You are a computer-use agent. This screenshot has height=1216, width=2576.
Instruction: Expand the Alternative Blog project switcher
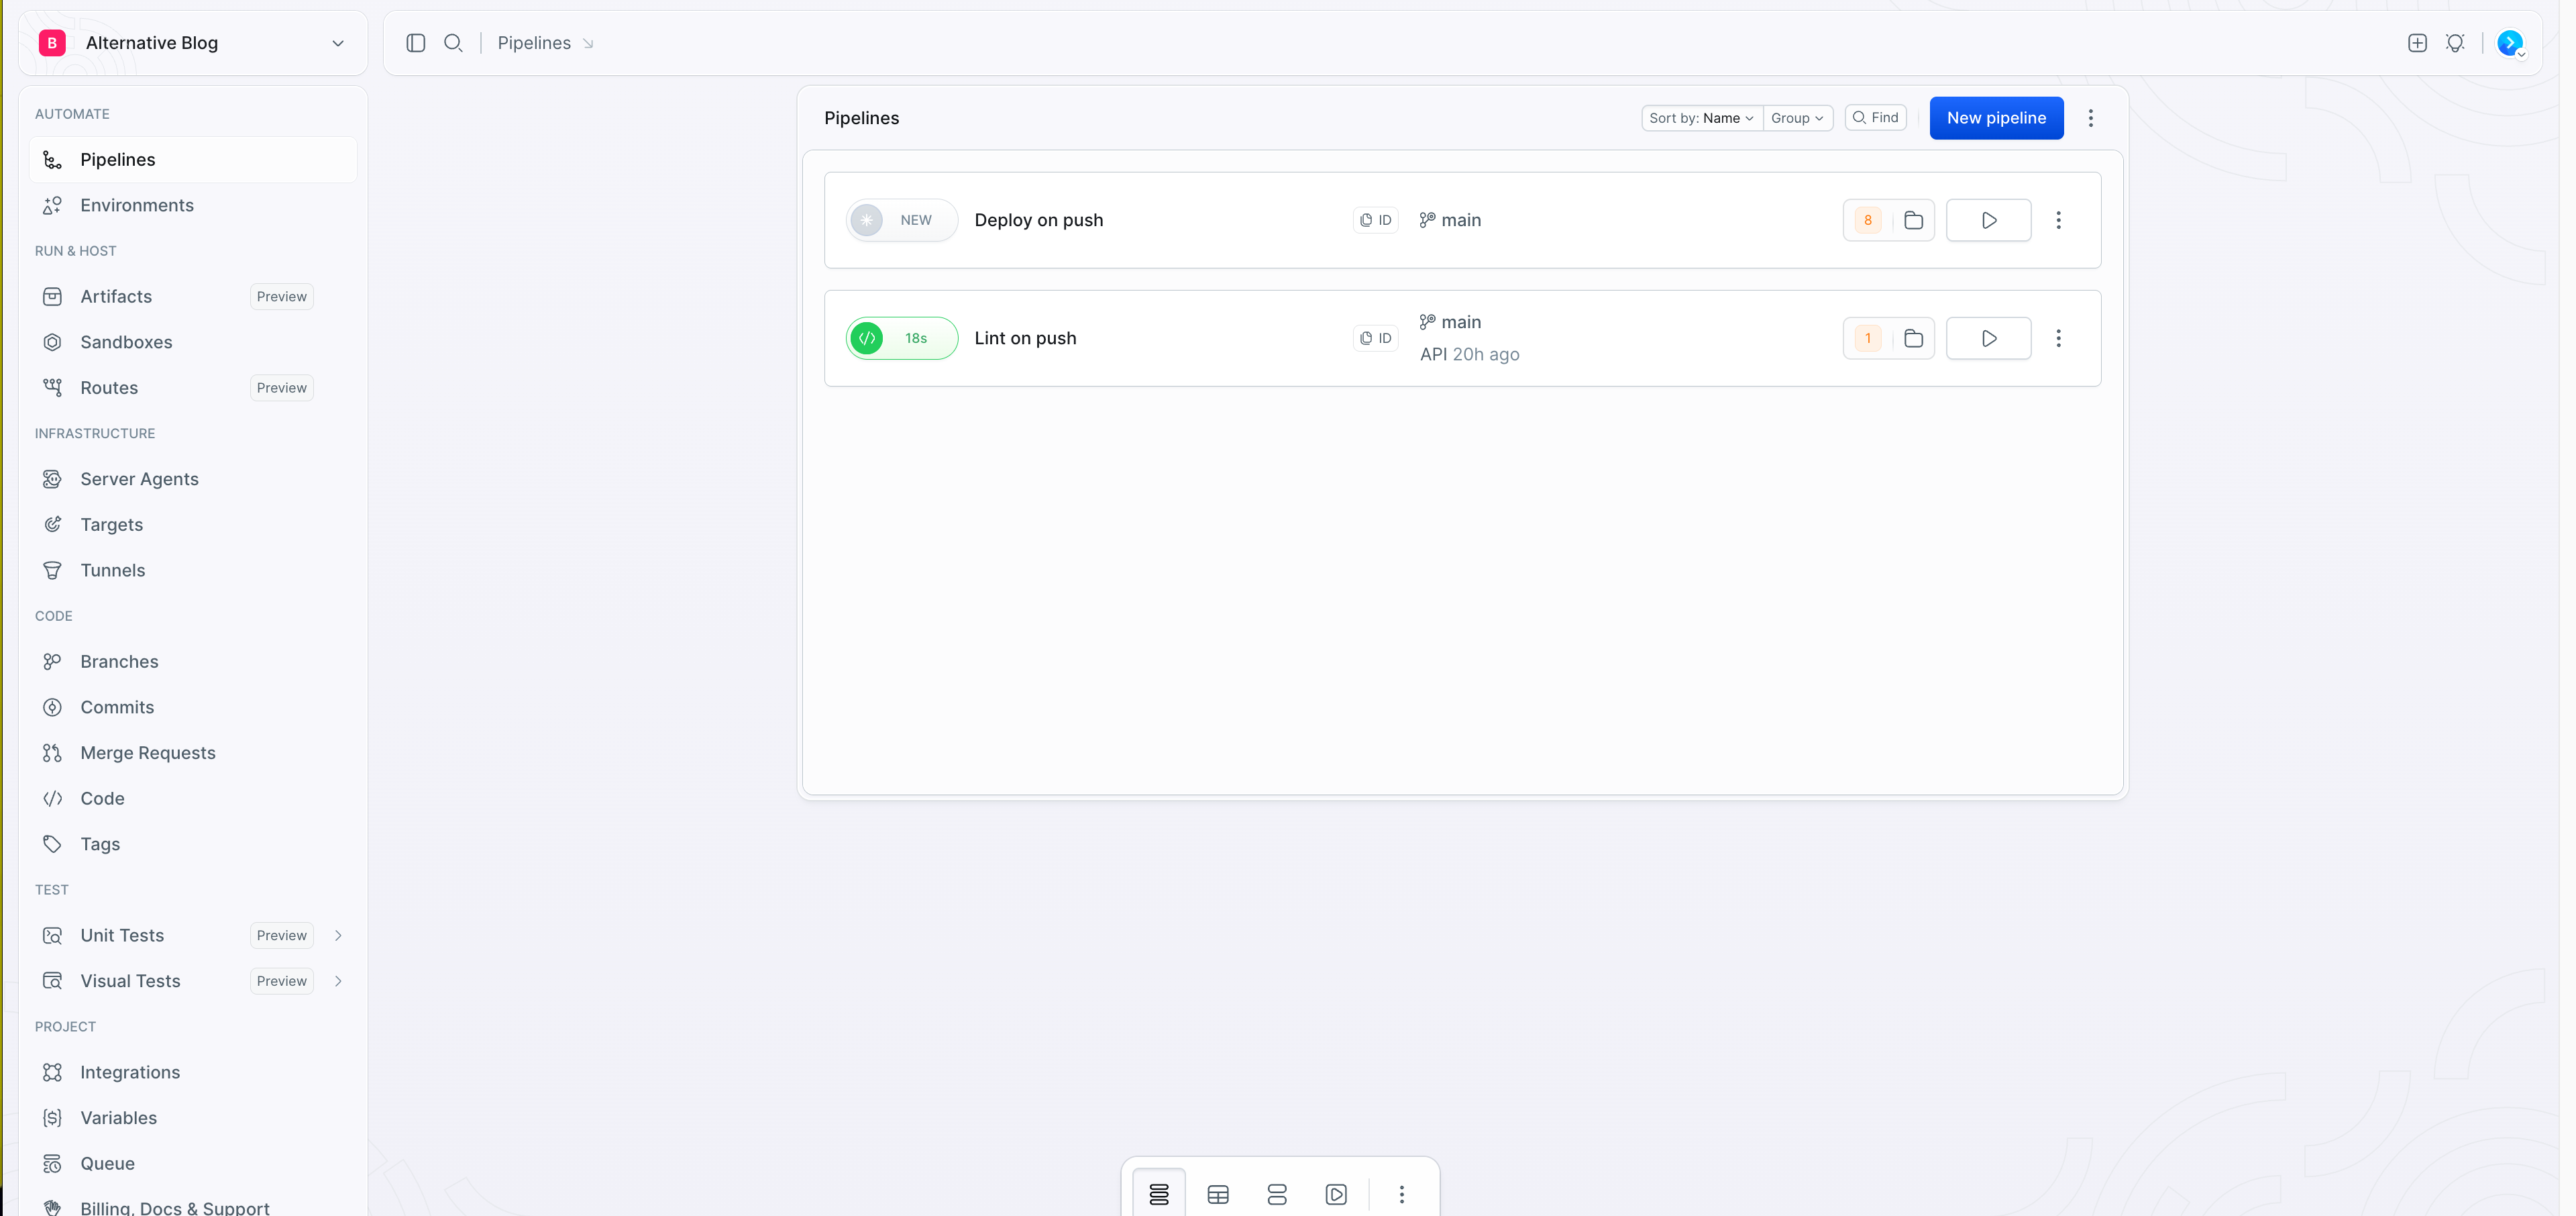pyautogui.click(x=338, y=43)
